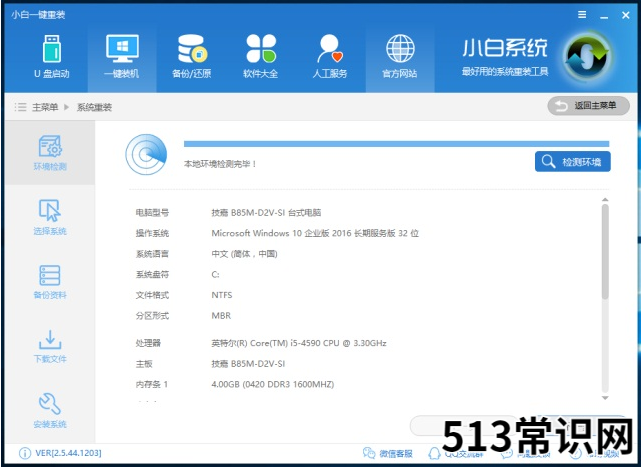Open 人工服务 support
This screenshot has height=467, width=643.
pos(330,57)
